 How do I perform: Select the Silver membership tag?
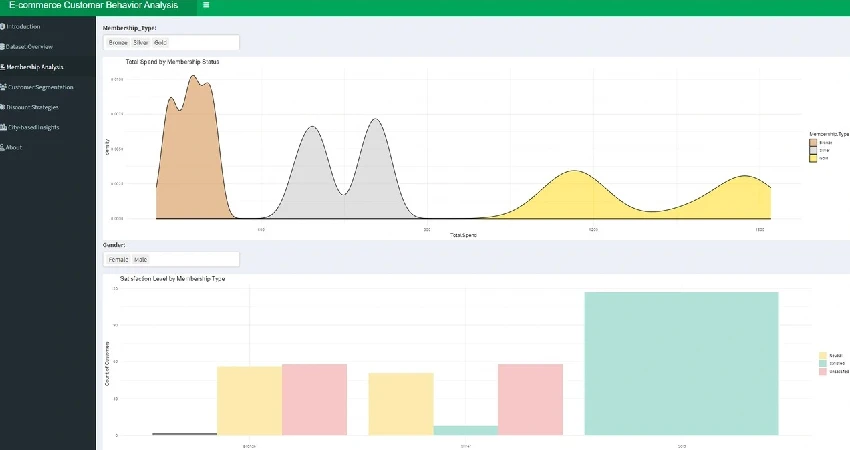click(141, 43)
